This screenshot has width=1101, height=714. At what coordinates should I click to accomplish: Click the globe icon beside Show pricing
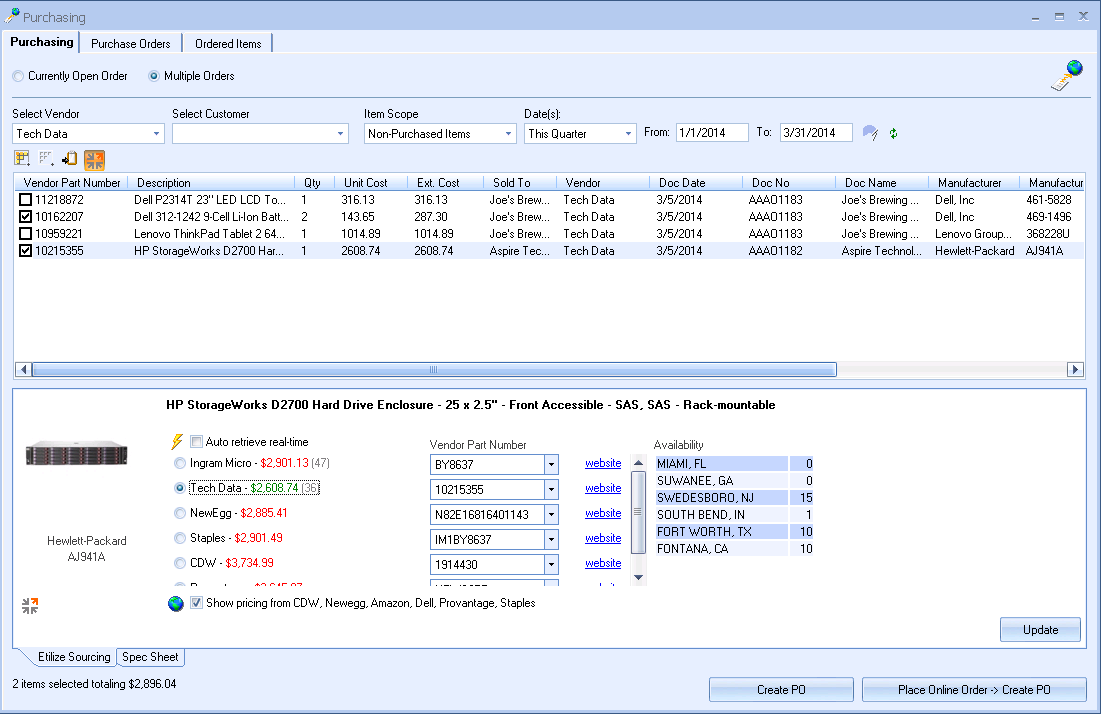(176, 603)
